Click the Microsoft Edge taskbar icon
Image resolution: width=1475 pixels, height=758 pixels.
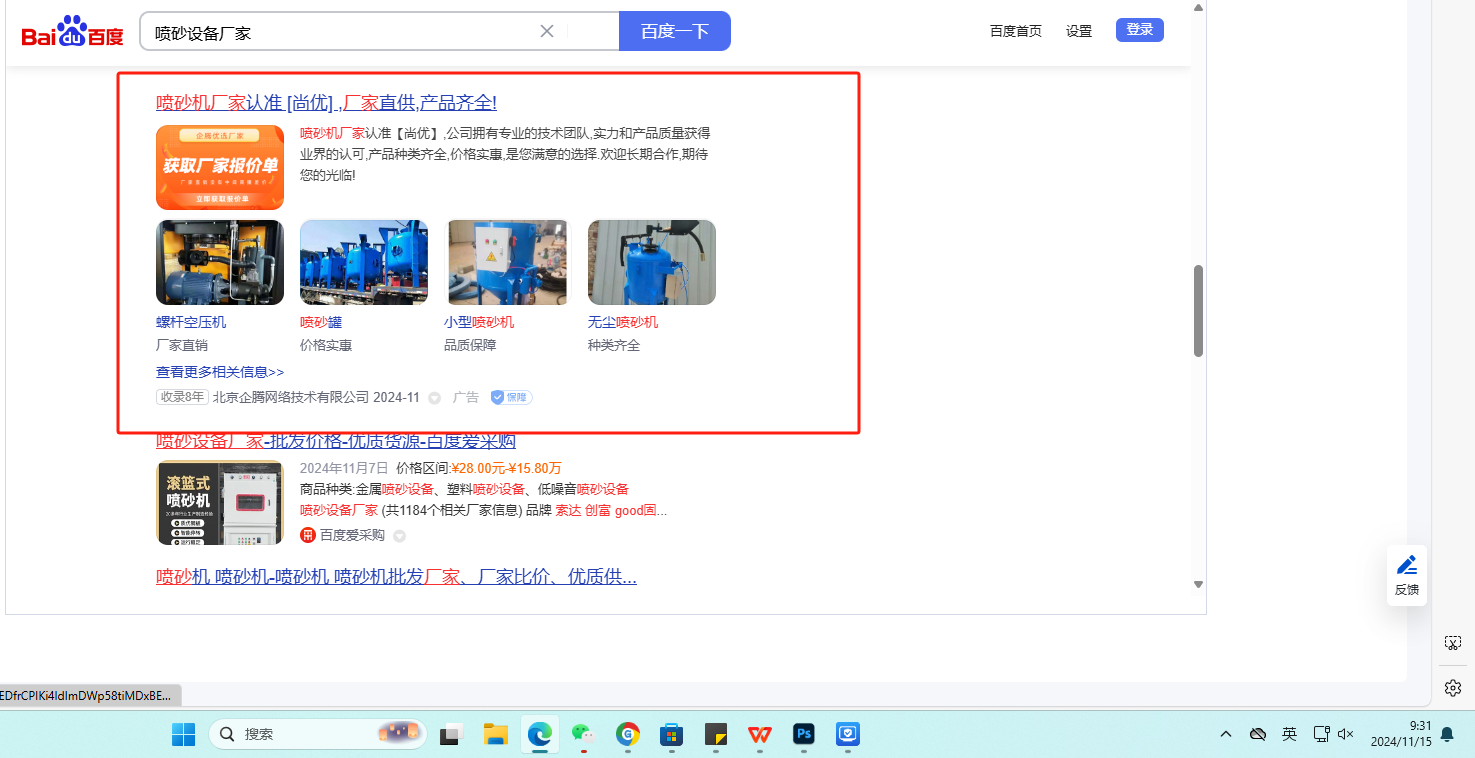click(x=540, y=734)
